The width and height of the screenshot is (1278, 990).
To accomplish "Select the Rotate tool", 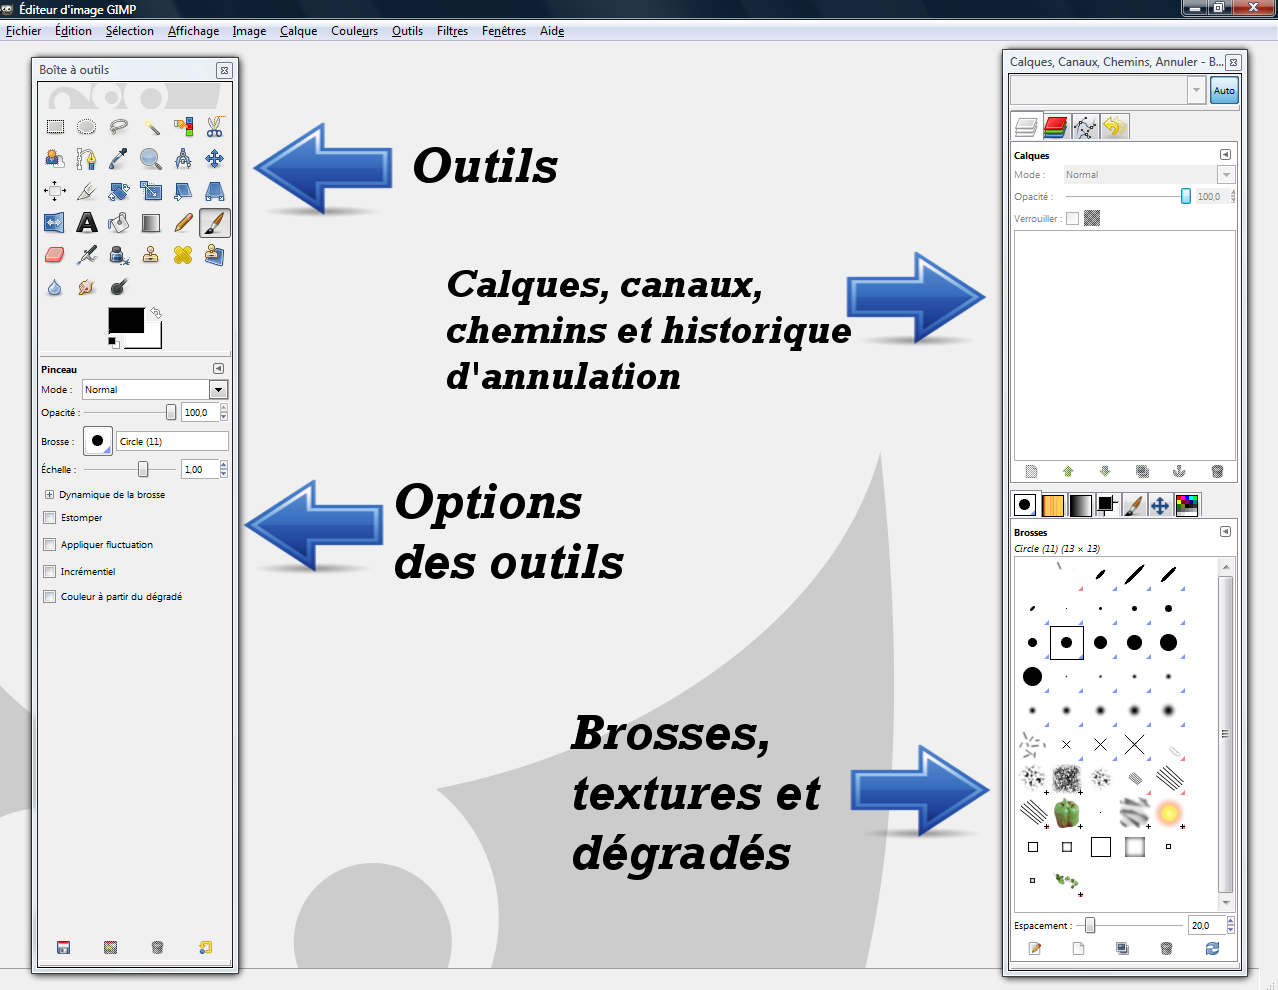I will [119, 191].
